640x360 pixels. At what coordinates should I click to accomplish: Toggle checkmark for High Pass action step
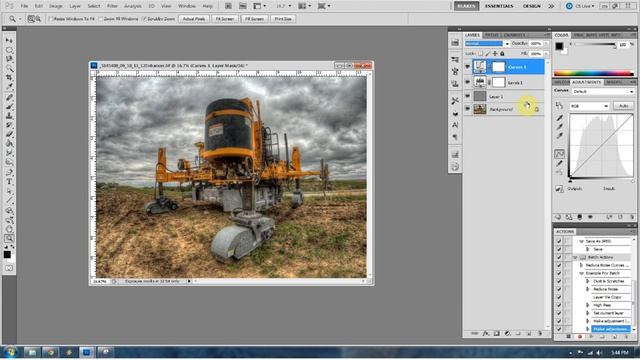[x=559, y=305]
